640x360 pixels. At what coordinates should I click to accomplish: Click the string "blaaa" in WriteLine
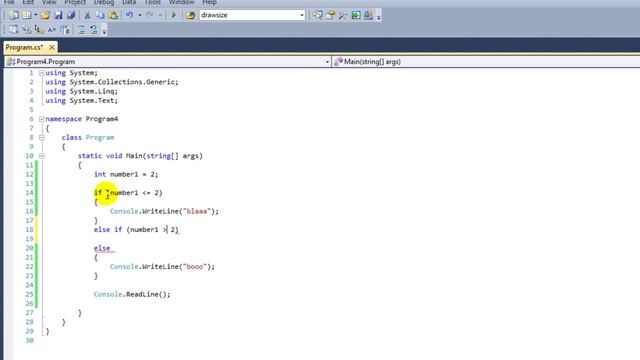(x=197, y=211)
